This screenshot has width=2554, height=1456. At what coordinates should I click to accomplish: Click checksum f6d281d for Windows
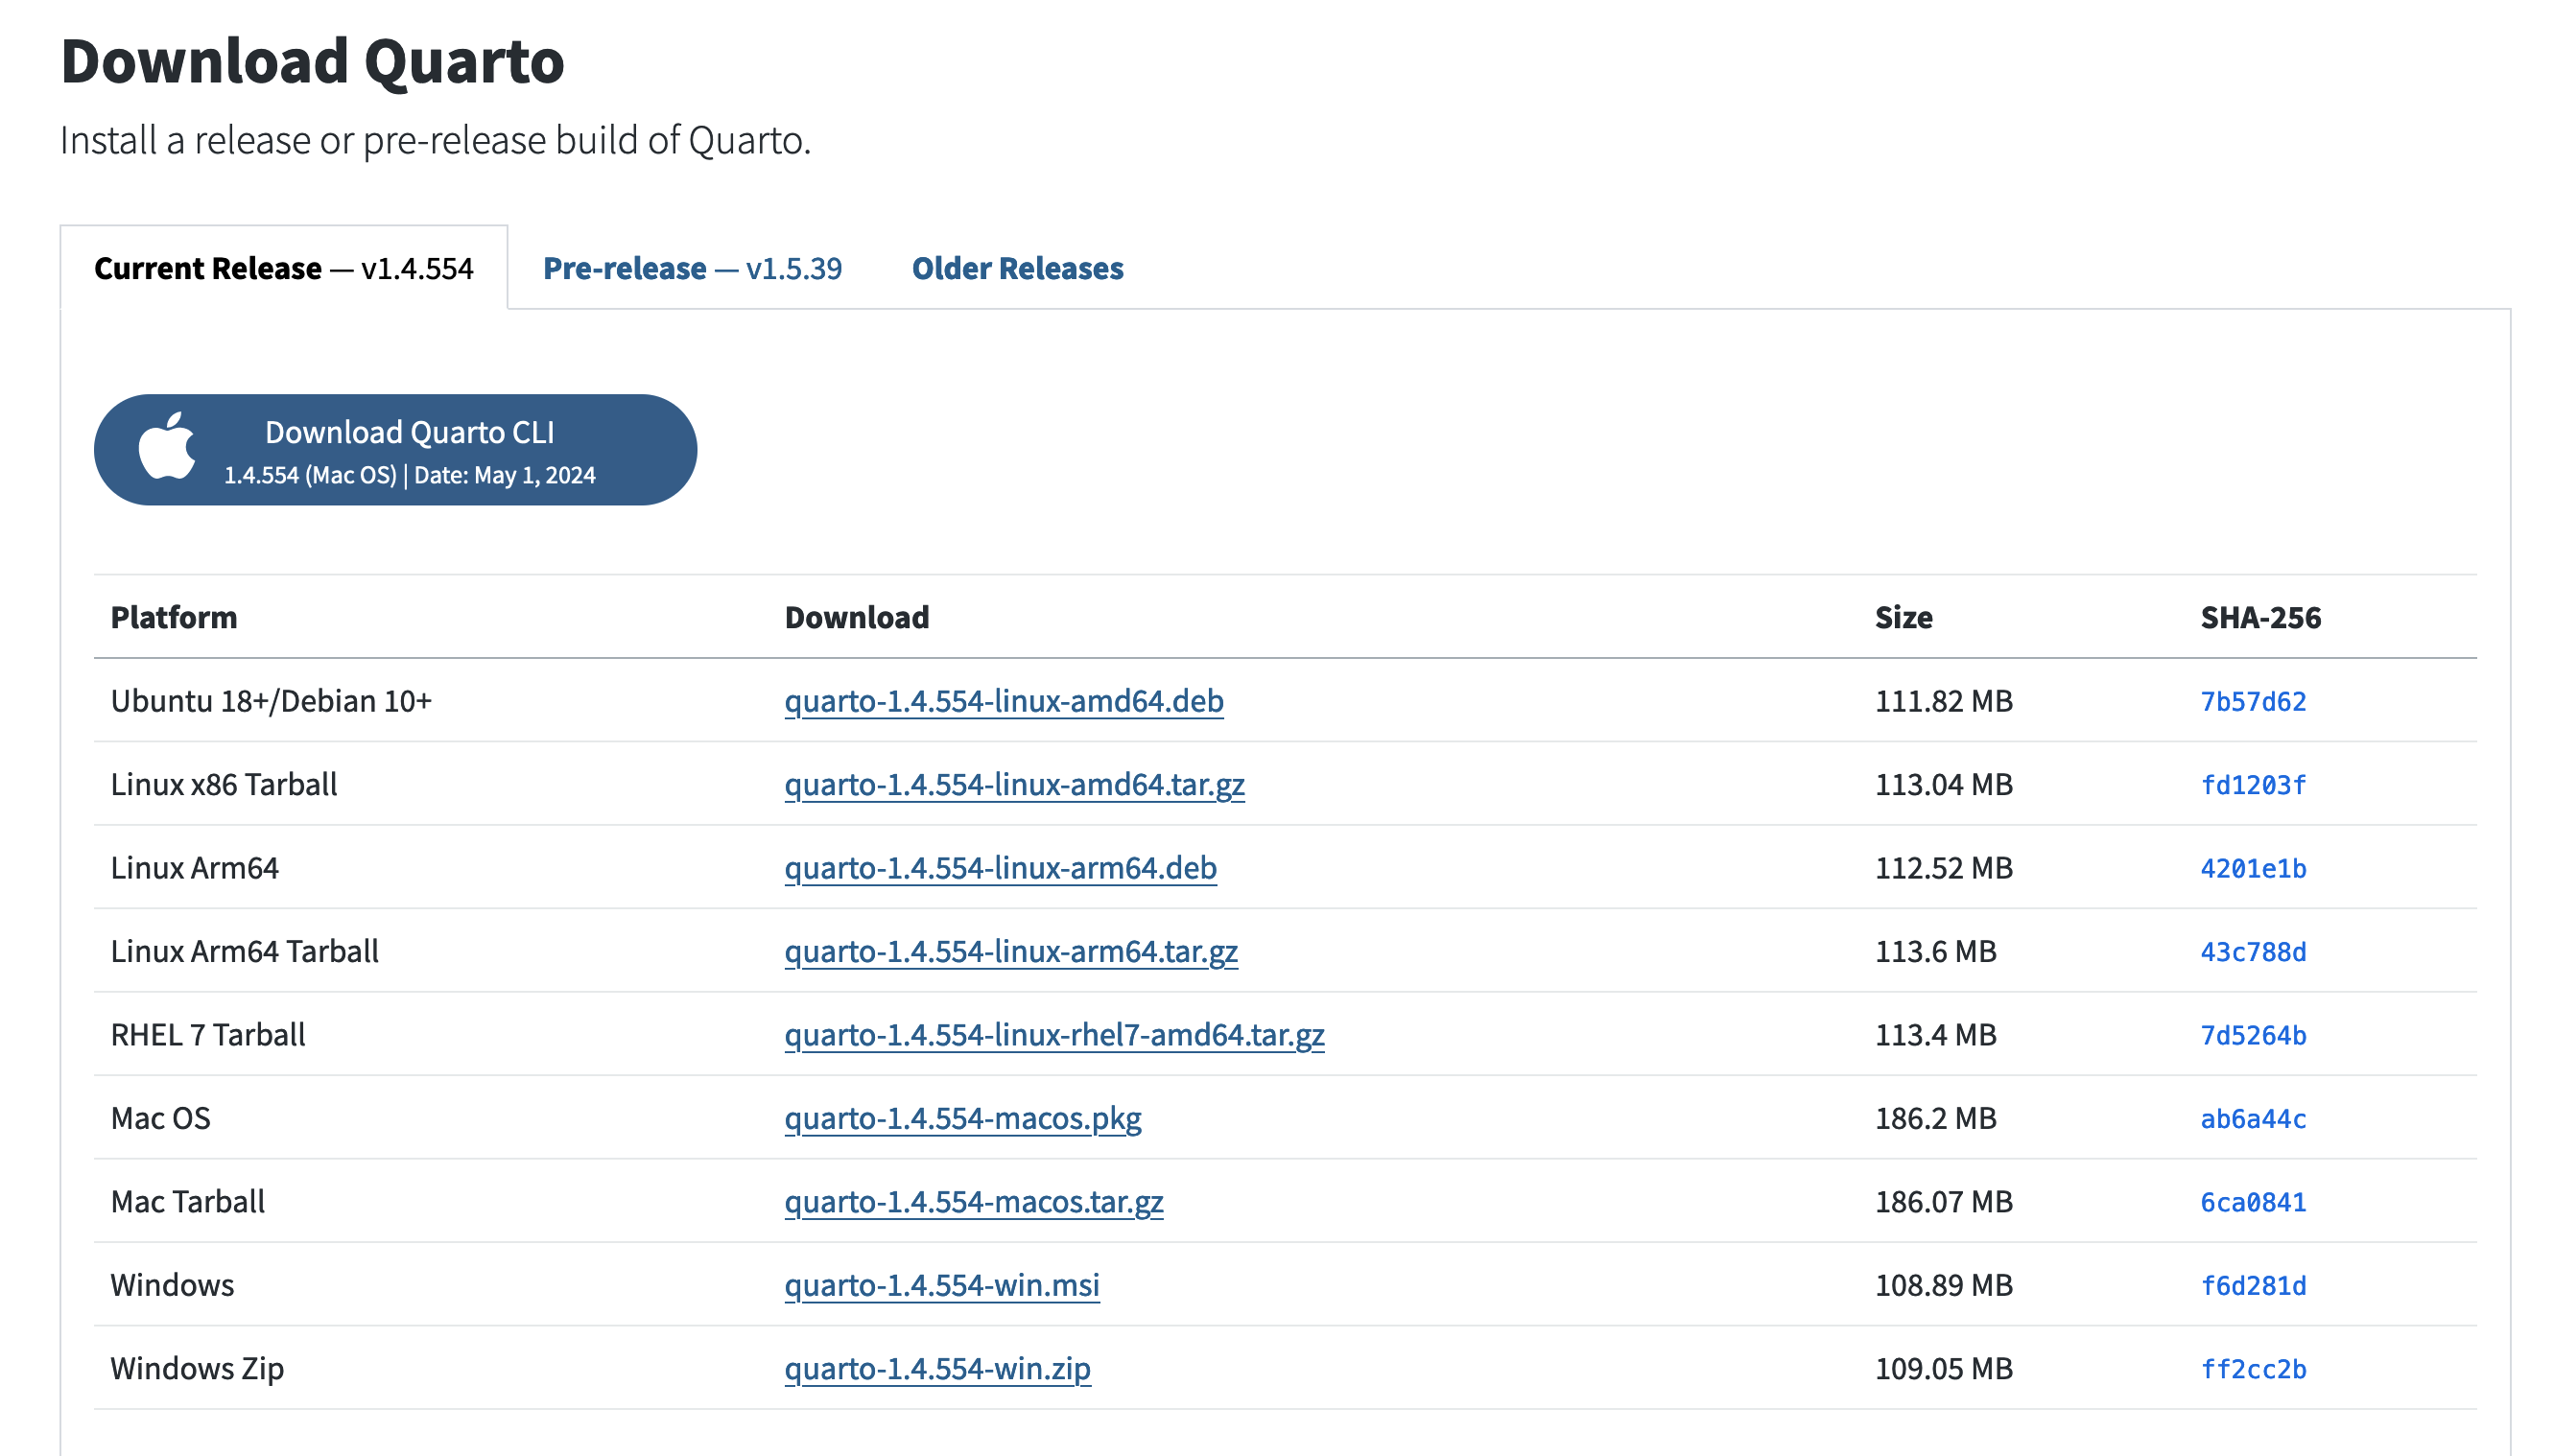(x=2252, y=1286)
